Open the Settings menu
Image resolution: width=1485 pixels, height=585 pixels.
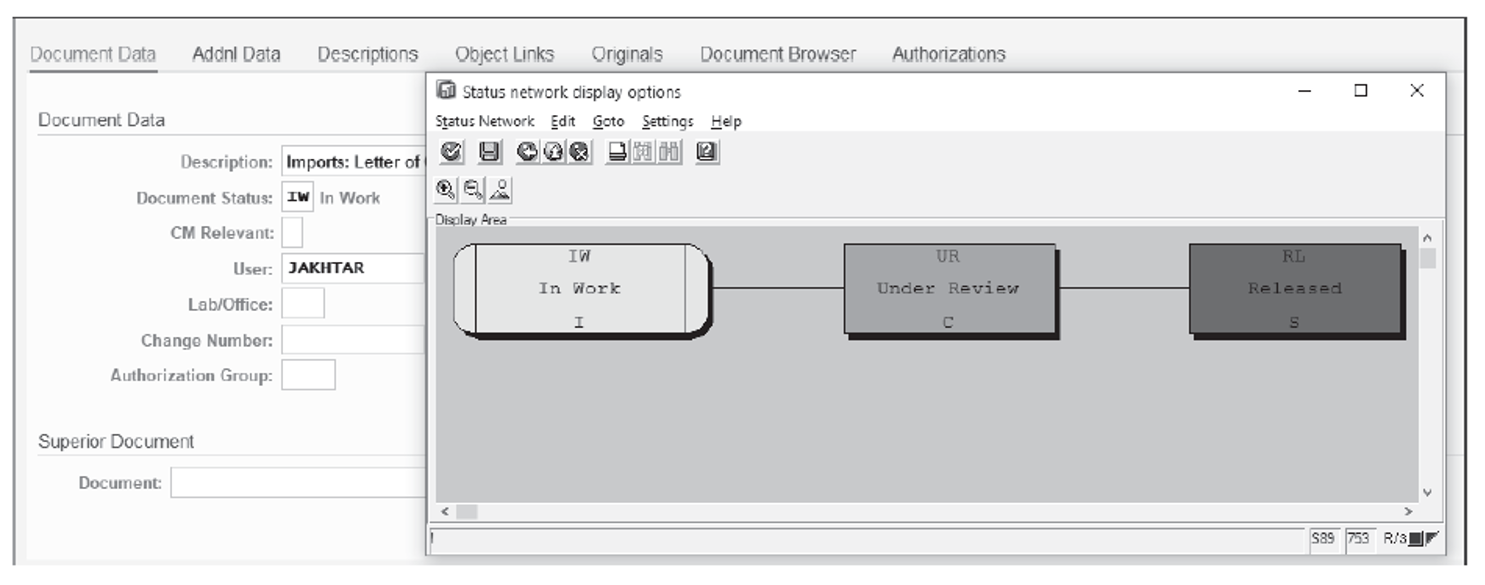pyautogui.click(x=668, y=121)
